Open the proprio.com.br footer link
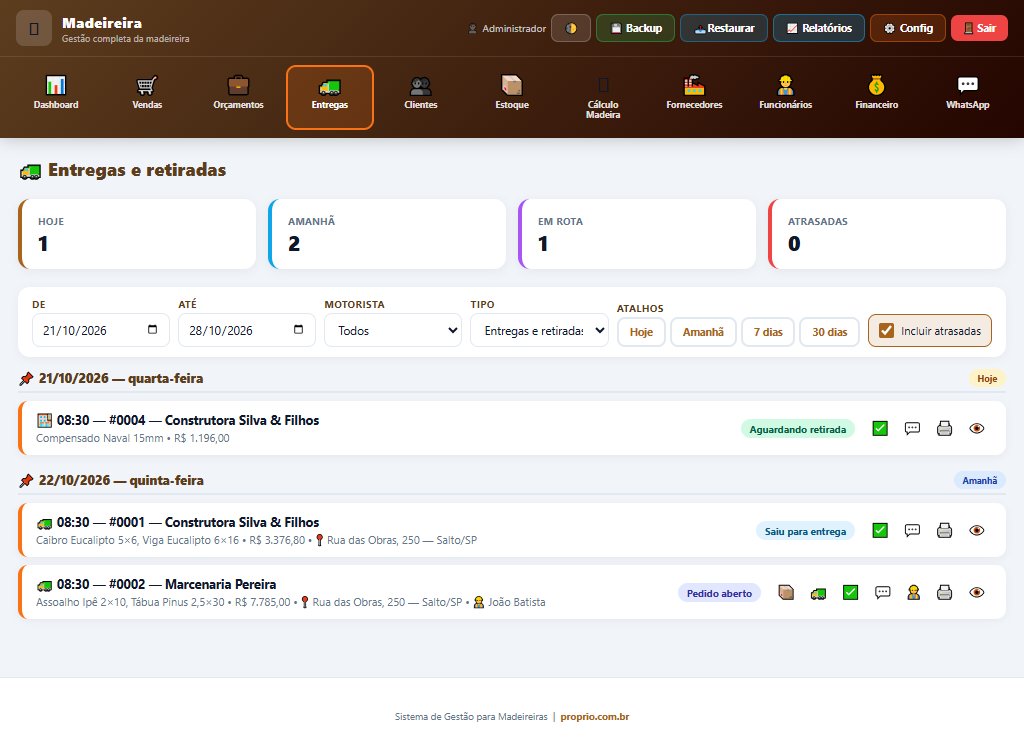The image size is (1024, 738). pos(594,716)
